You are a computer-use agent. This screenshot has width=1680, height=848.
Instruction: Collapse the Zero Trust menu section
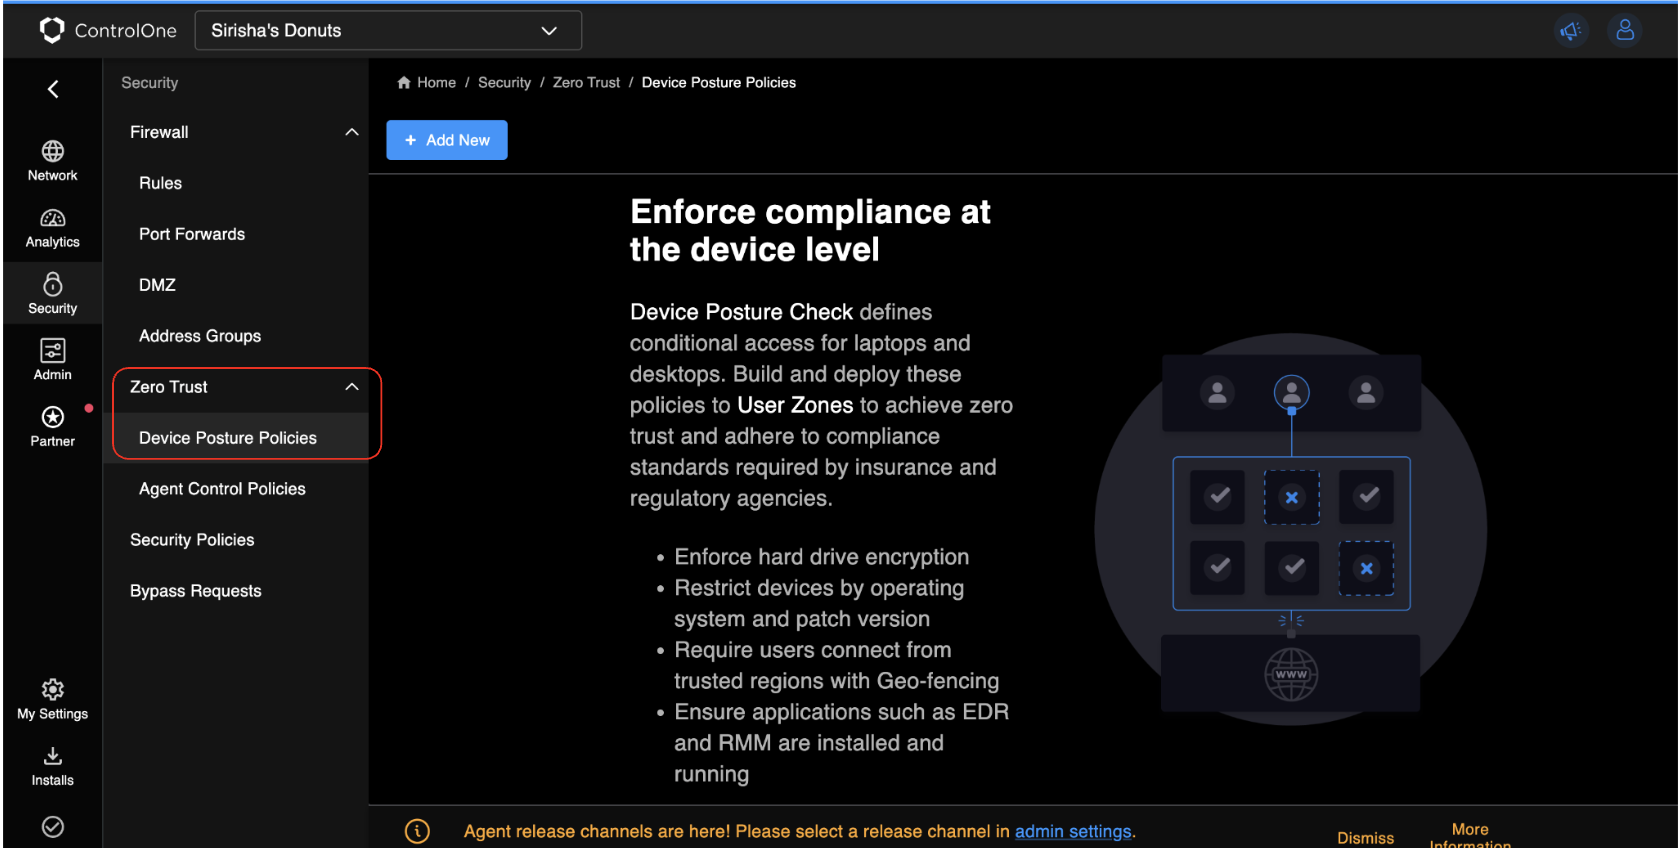point(351,387)
